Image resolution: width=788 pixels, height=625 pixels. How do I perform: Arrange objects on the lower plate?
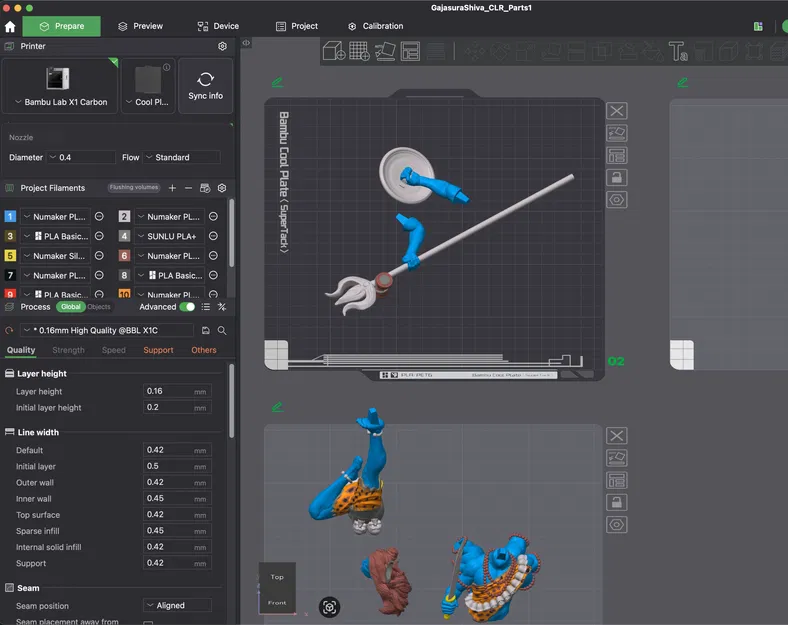click(617, 480)
